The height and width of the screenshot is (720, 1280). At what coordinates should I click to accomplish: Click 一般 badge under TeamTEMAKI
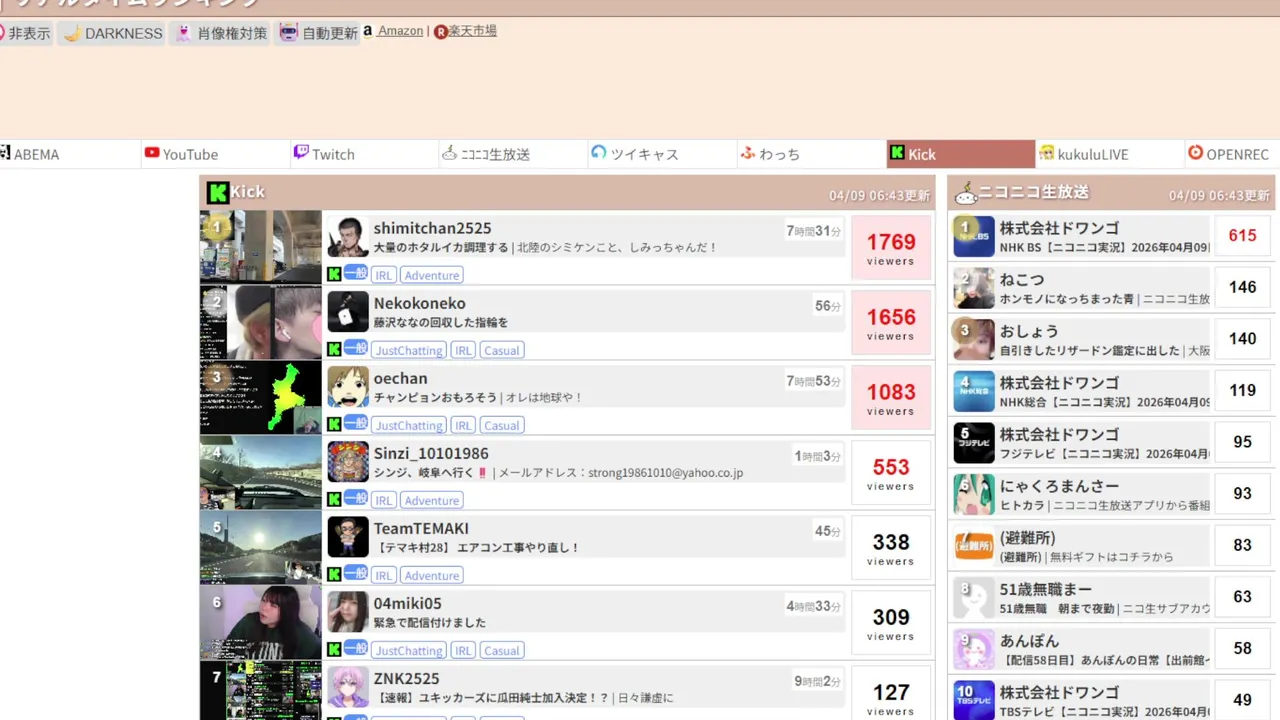356,572
